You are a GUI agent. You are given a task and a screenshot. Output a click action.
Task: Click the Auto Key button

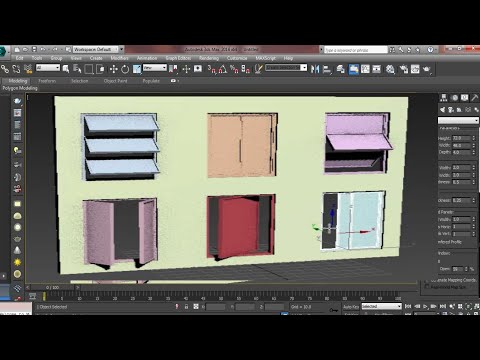(351, 306)
